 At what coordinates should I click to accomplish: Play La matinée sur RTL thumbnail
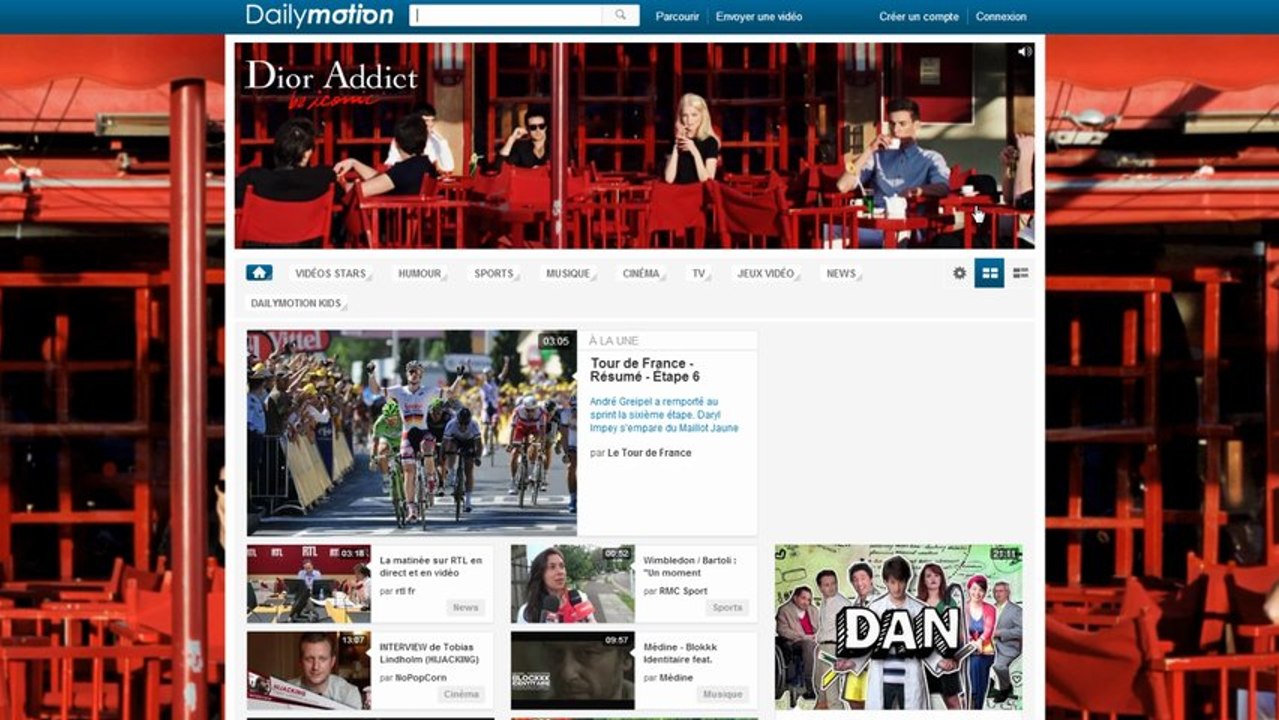click(309, 583)
